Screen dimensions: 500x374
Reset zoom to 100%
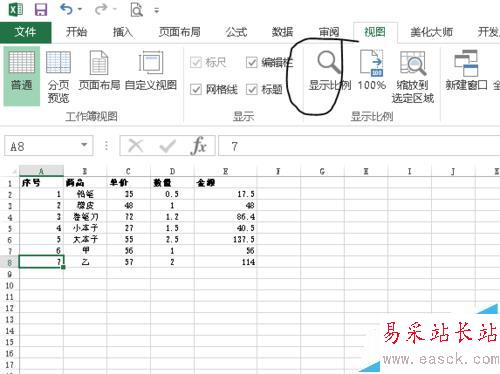click(x=372, y=71)
